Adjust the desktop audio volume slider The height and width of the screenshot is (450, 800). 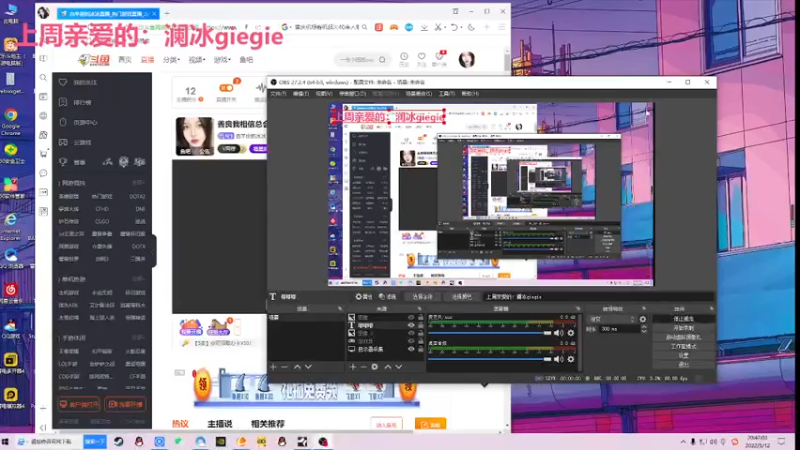[x=490, y=359]
